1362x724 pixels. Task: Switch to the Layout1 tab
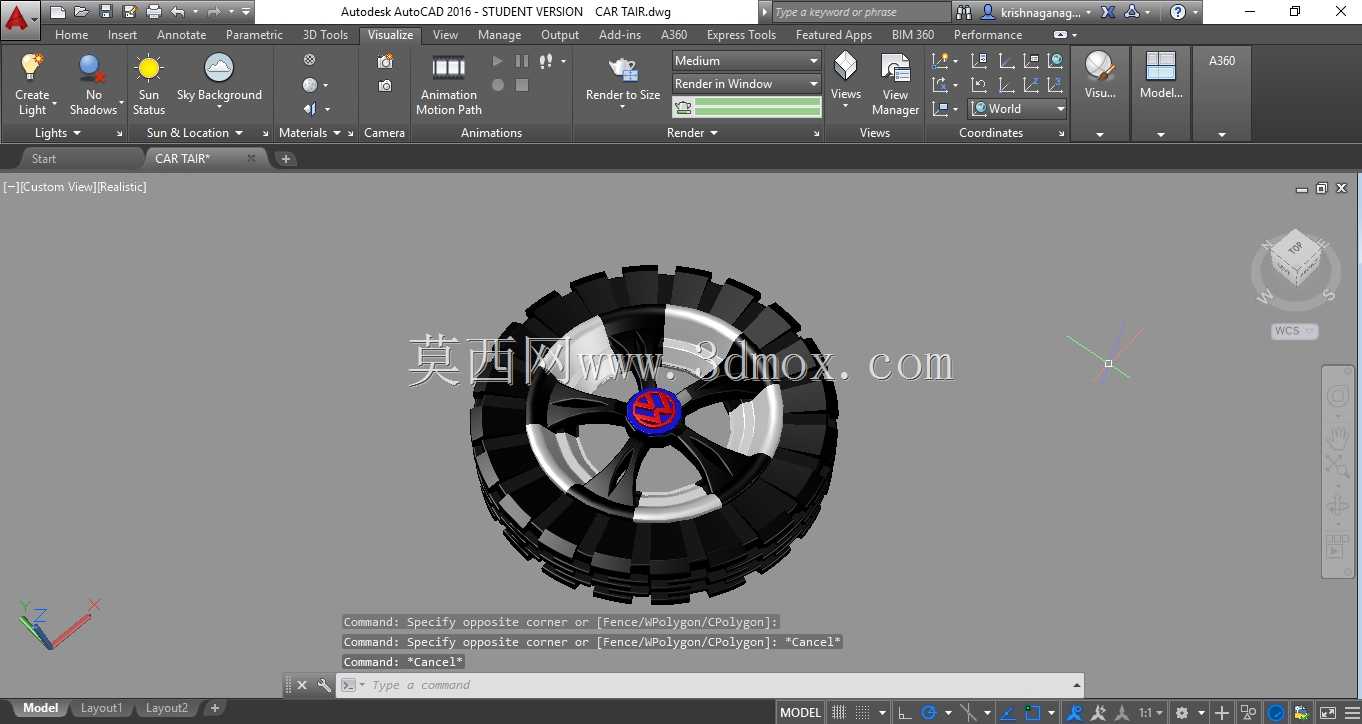101,708
